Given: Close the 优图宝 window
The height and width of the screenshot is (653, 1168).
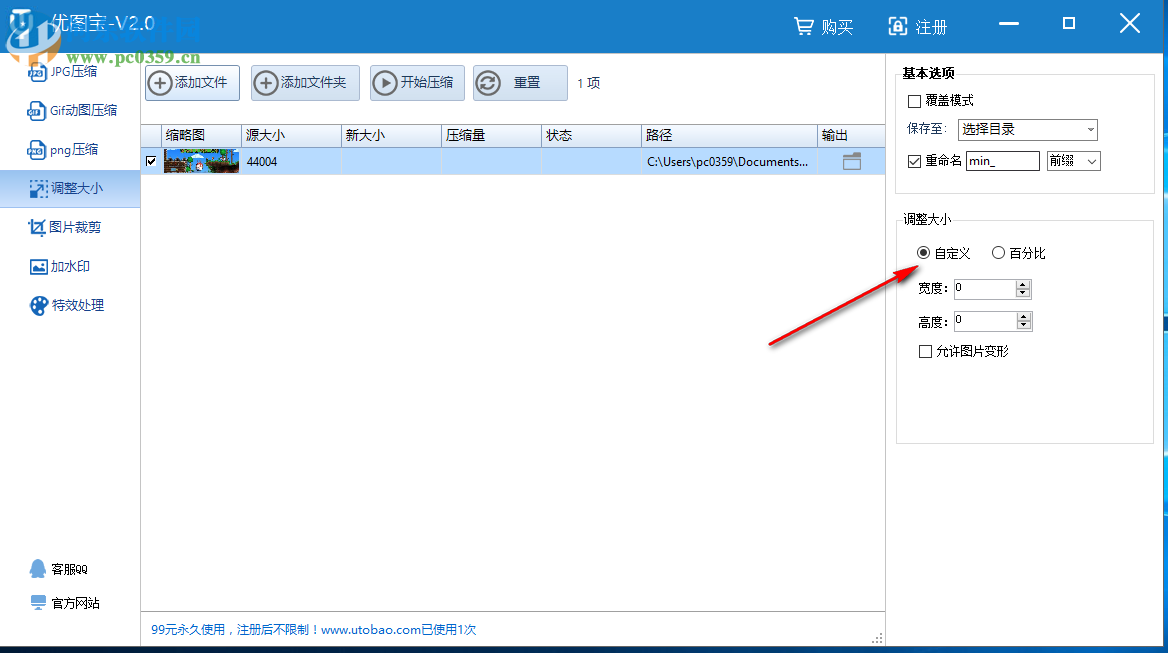Looking at the screenshot, I should (1130, 24).
